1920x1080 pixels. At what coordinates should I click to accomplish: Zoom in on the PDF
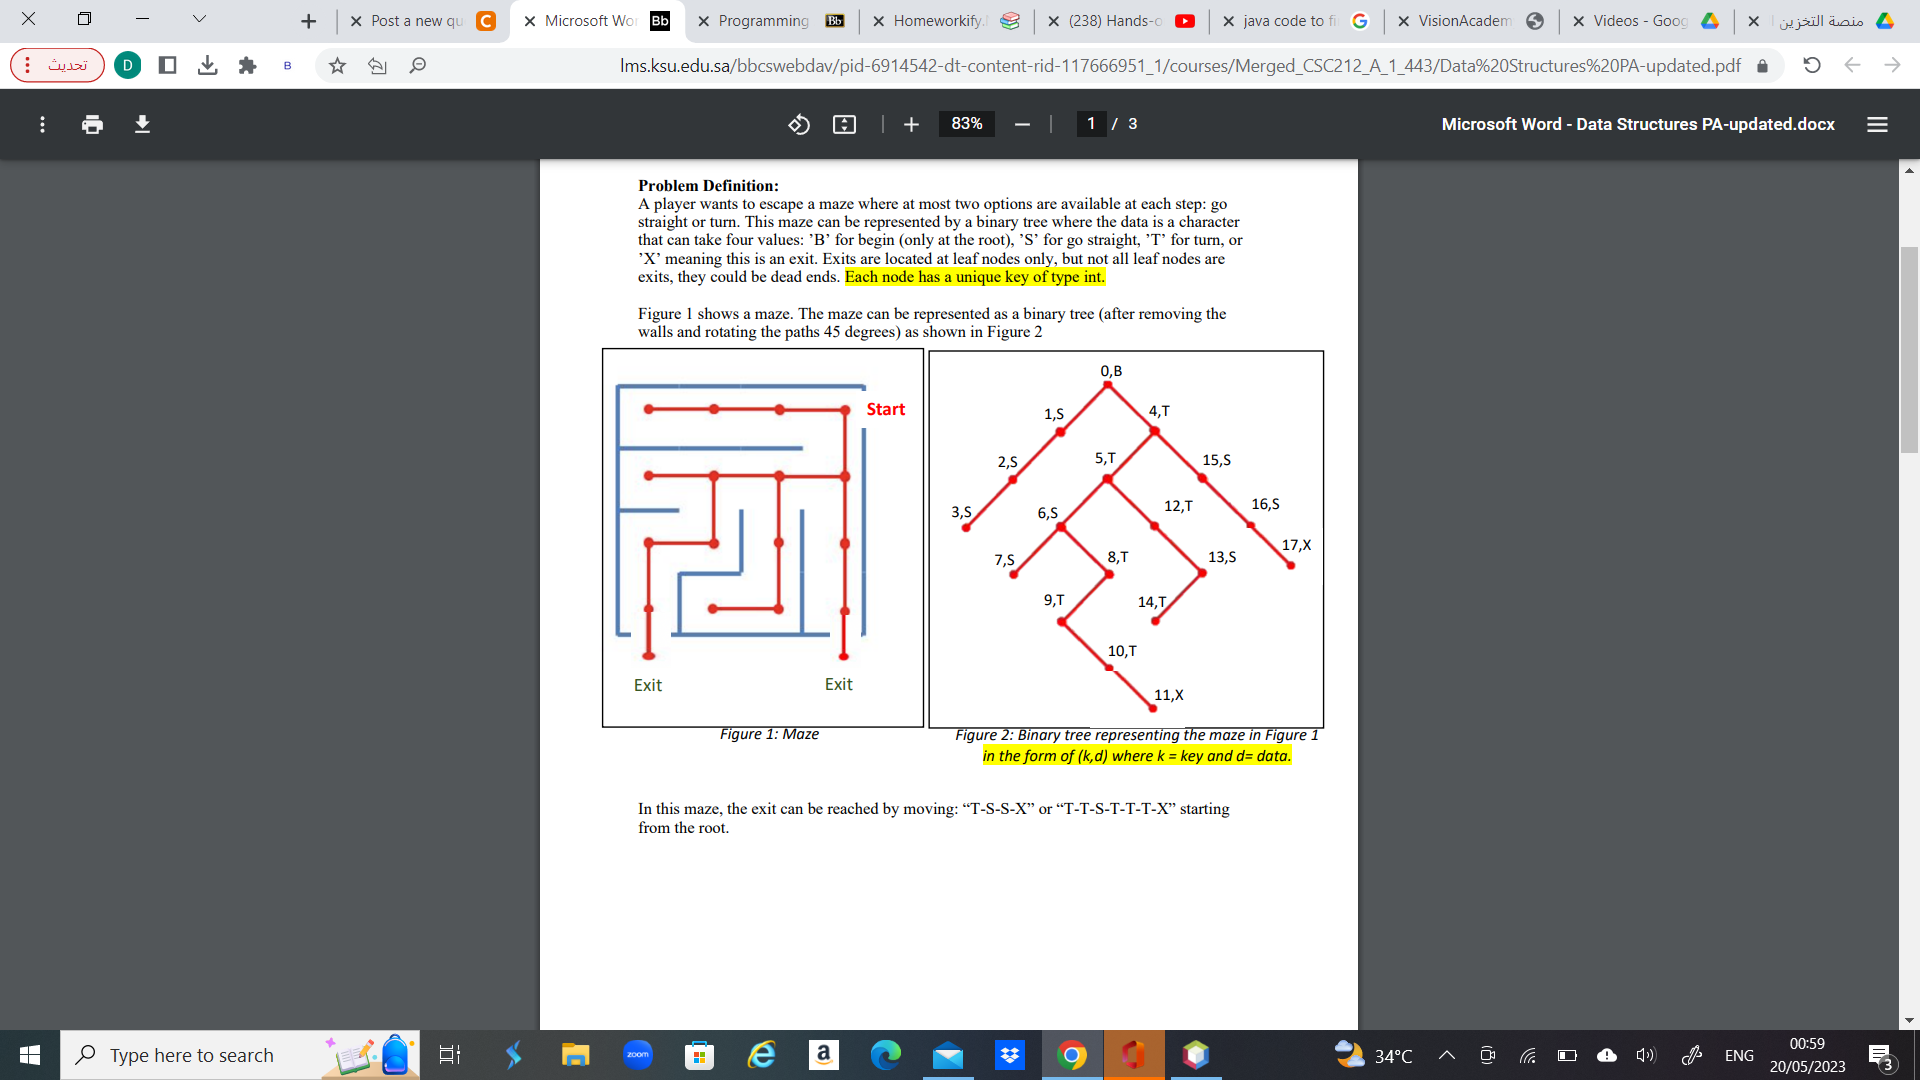[911, 124]
